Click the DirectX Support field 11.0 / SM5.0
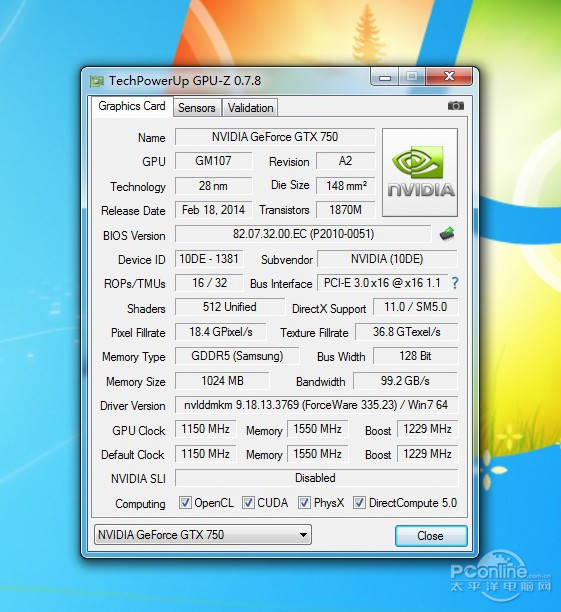This screenshot has width=561, height=612. [415, 307]
